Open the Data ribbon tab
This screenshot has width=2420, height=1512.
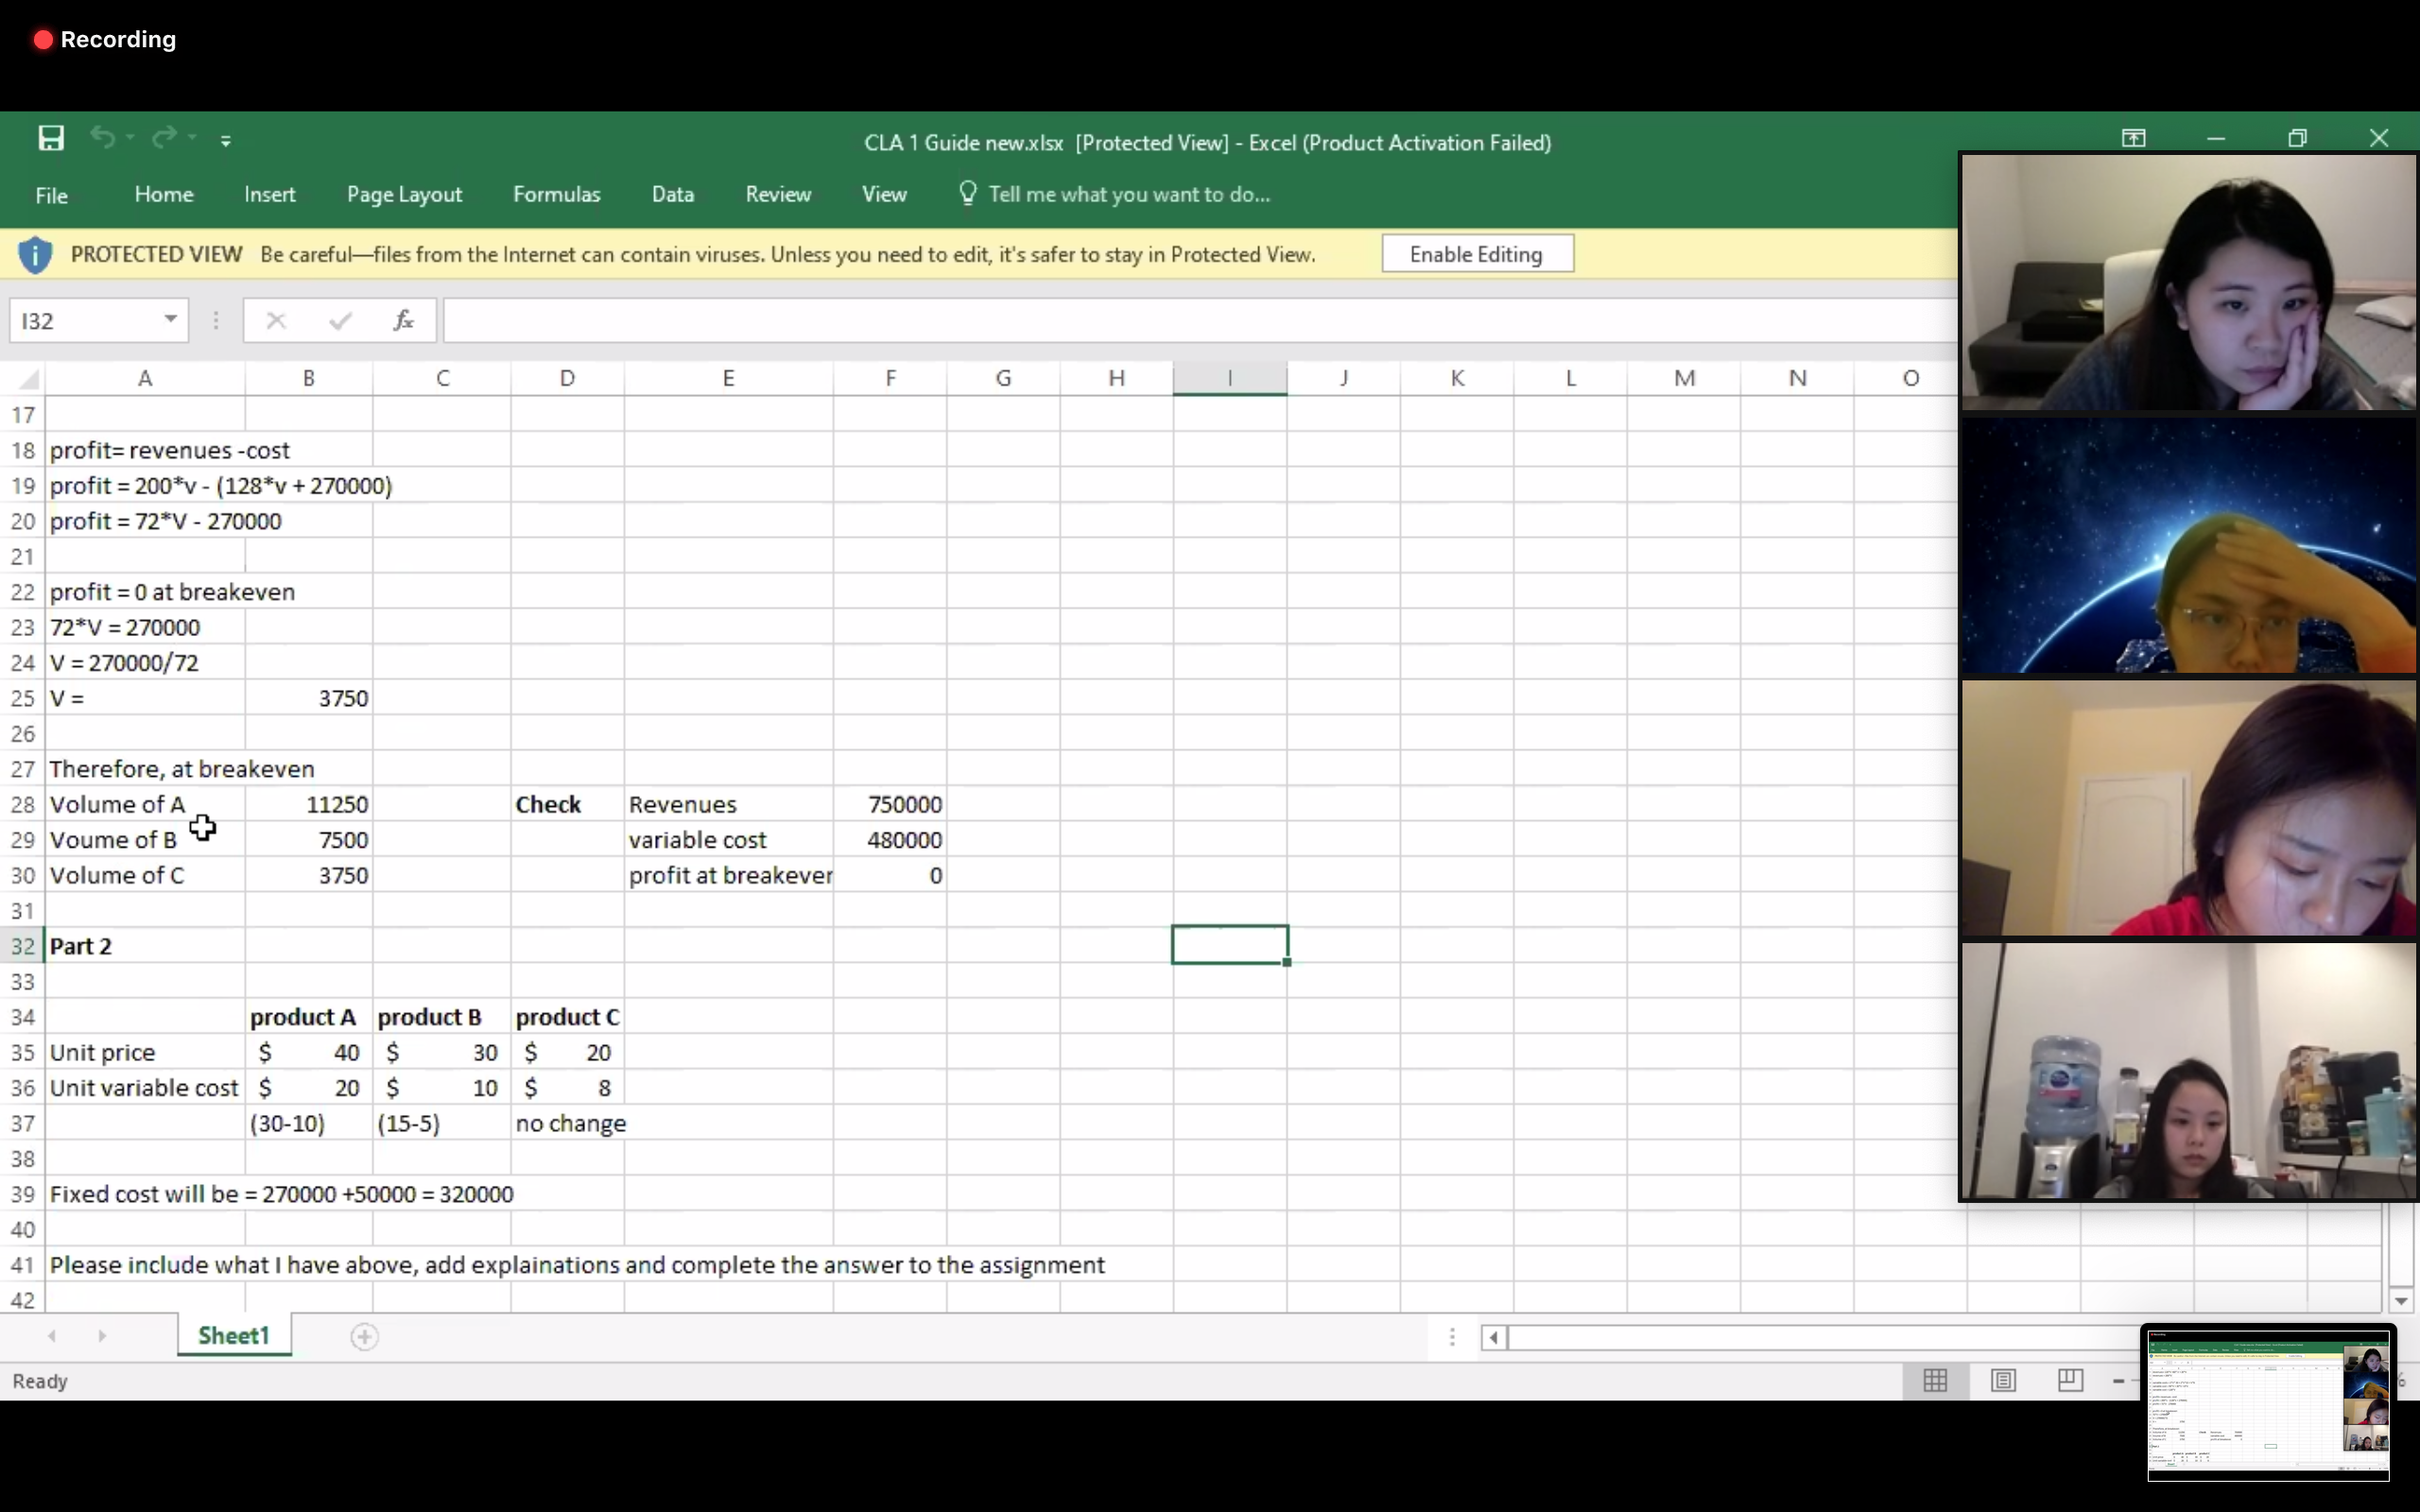point(673,194)
